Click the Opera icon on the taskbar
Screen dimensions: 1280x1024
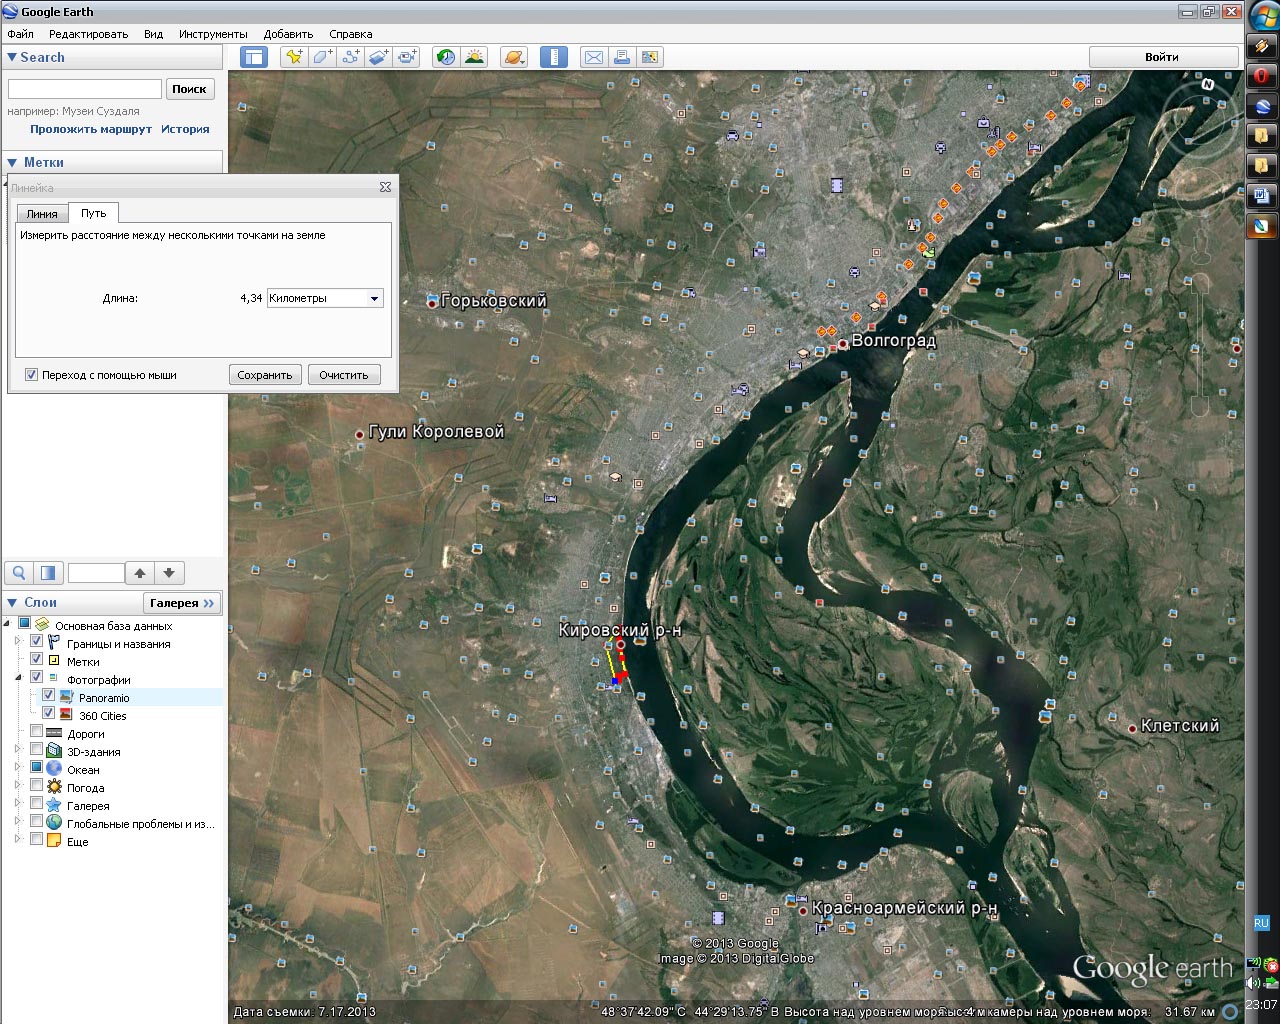(1262, 76)
